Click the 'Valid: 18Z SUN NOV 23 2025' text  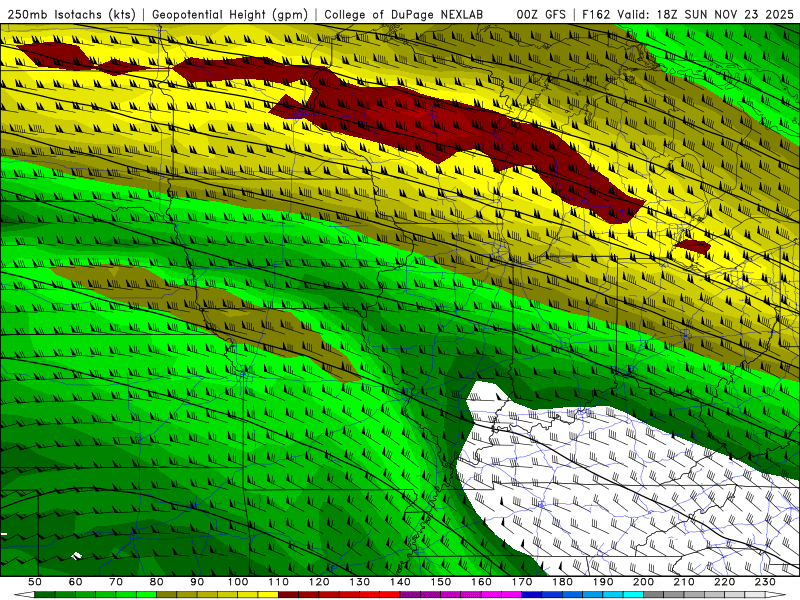point(706,15)
